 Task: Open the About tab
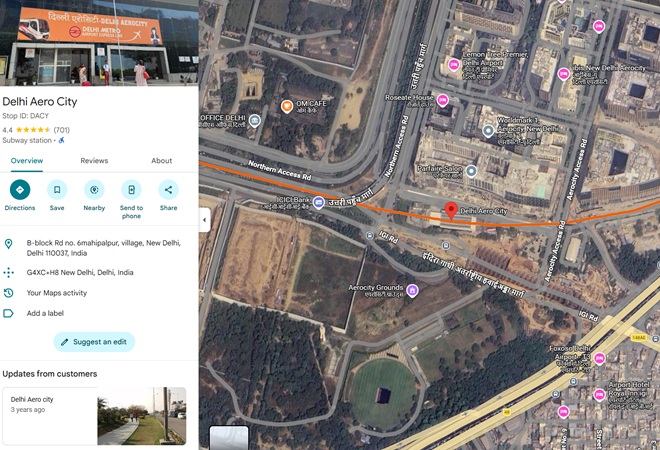coord(162,161)
